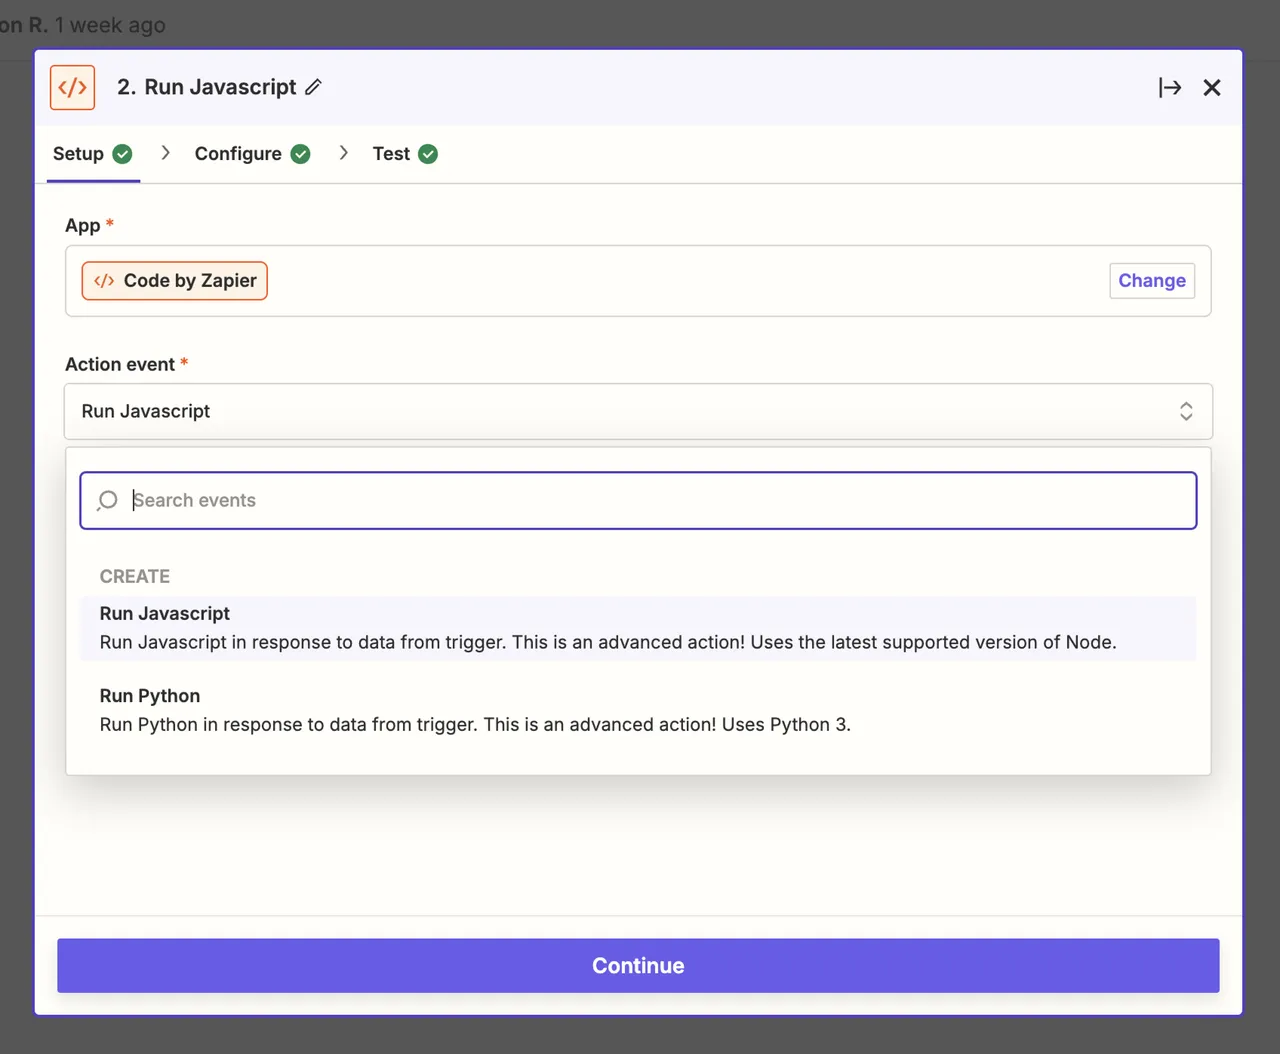Switch to the Configure tab
The height and width of the screenshot is (1054, 1280).
coord(252,154)
